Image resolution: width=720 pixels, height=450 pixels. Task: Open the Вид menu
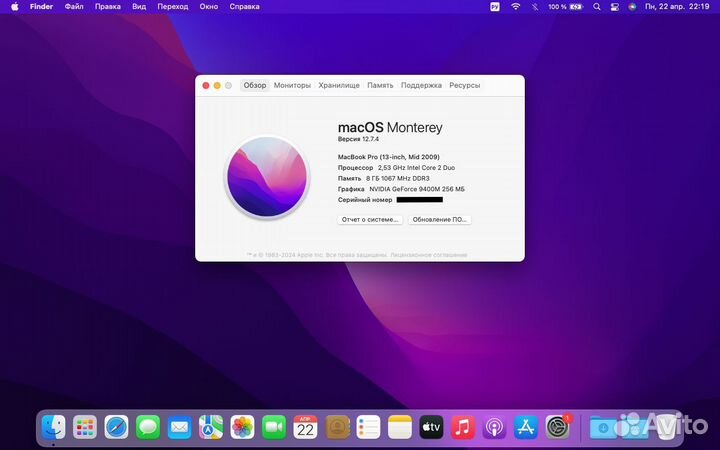139,6
